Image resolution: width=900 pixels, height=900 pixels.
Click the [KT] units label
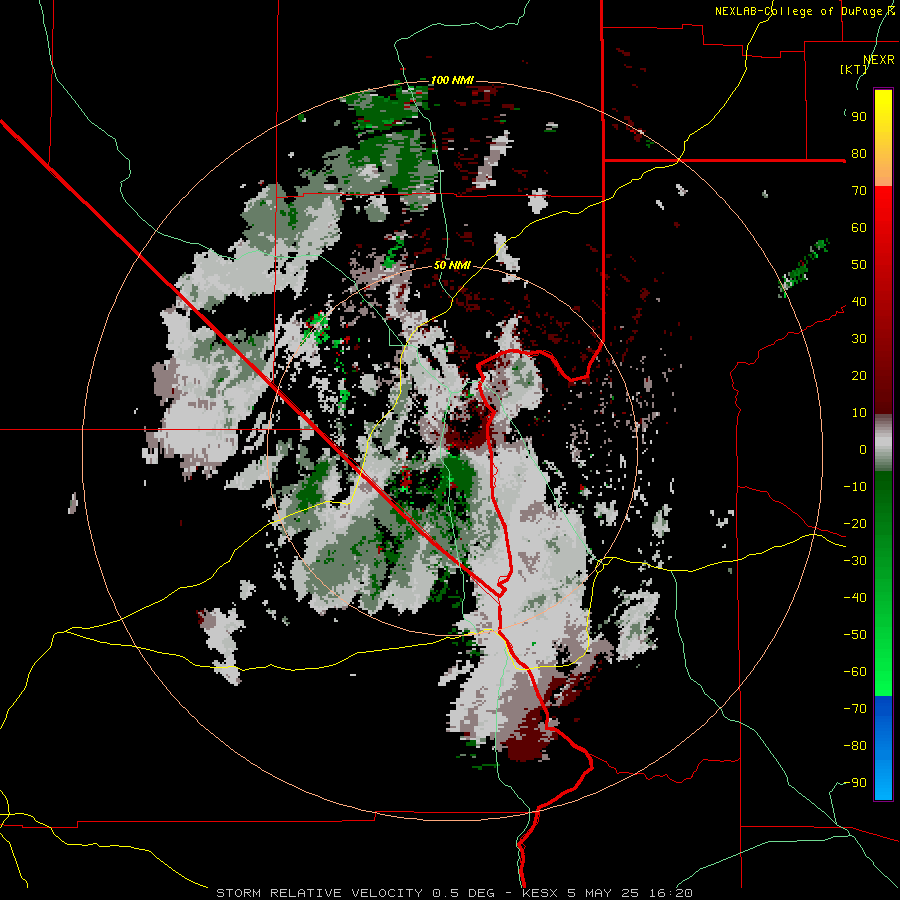(854, 69)
